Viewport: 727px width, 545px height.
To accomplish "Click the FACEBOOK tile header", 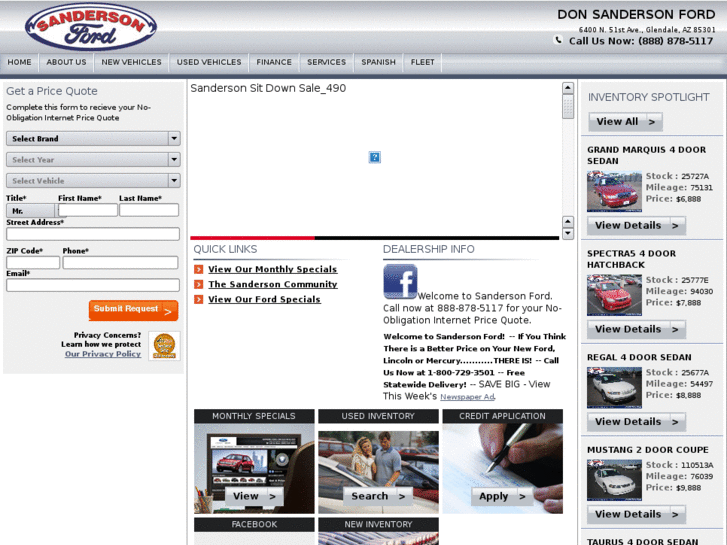I will tap(254, 524).
